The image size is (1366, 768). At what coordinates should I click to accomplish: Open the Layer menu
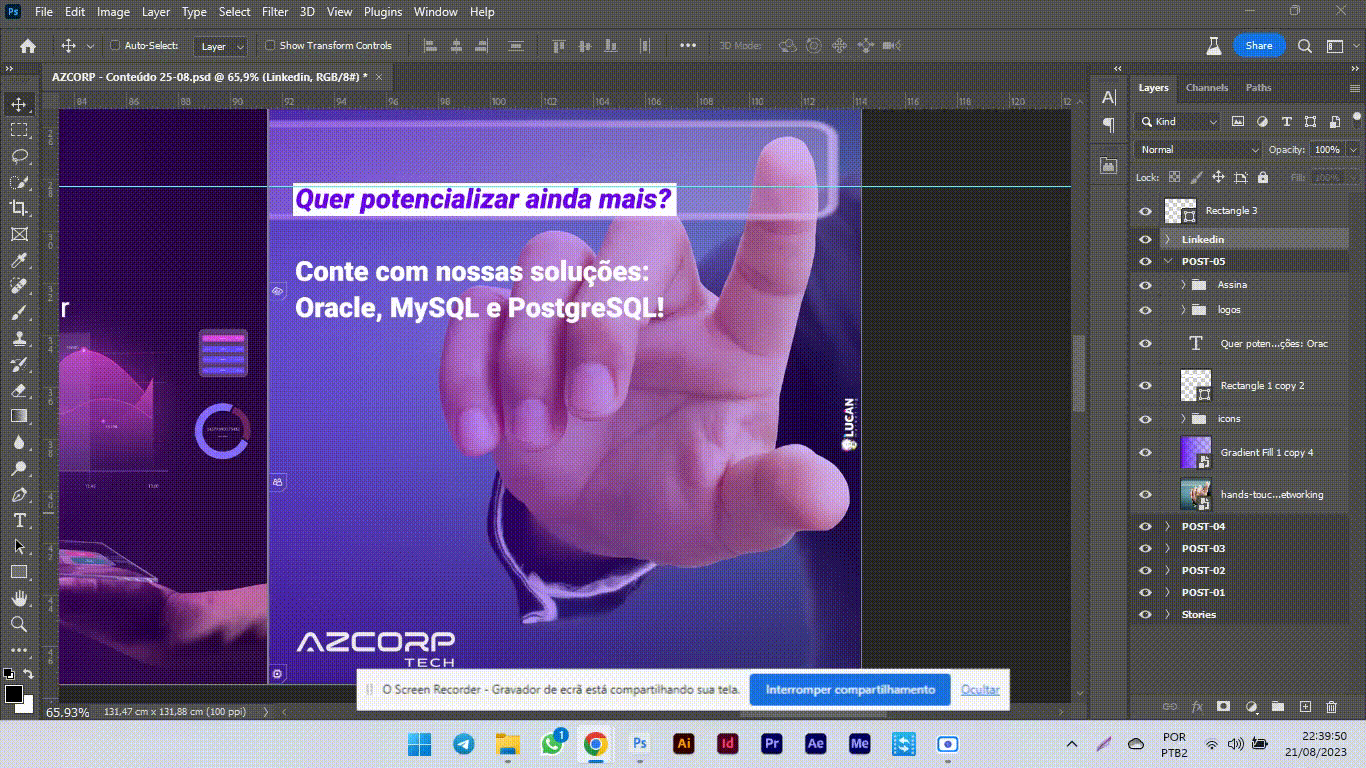[155, 12]
